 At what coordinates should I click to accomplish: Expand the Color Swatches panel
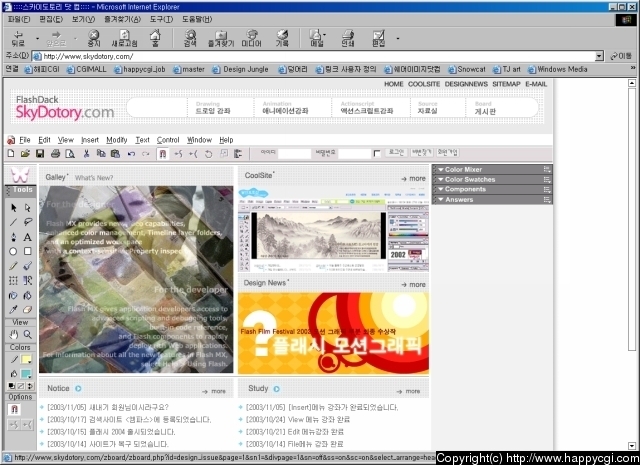click(441, 179)
